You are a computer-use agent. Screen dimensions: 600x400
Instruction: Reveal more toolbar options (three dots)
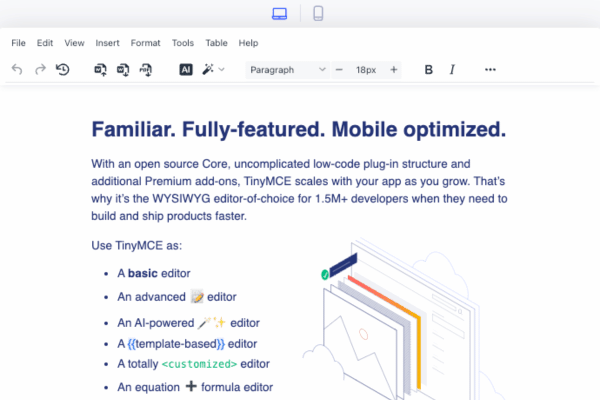pyautogui.click(x=490, y=70)
